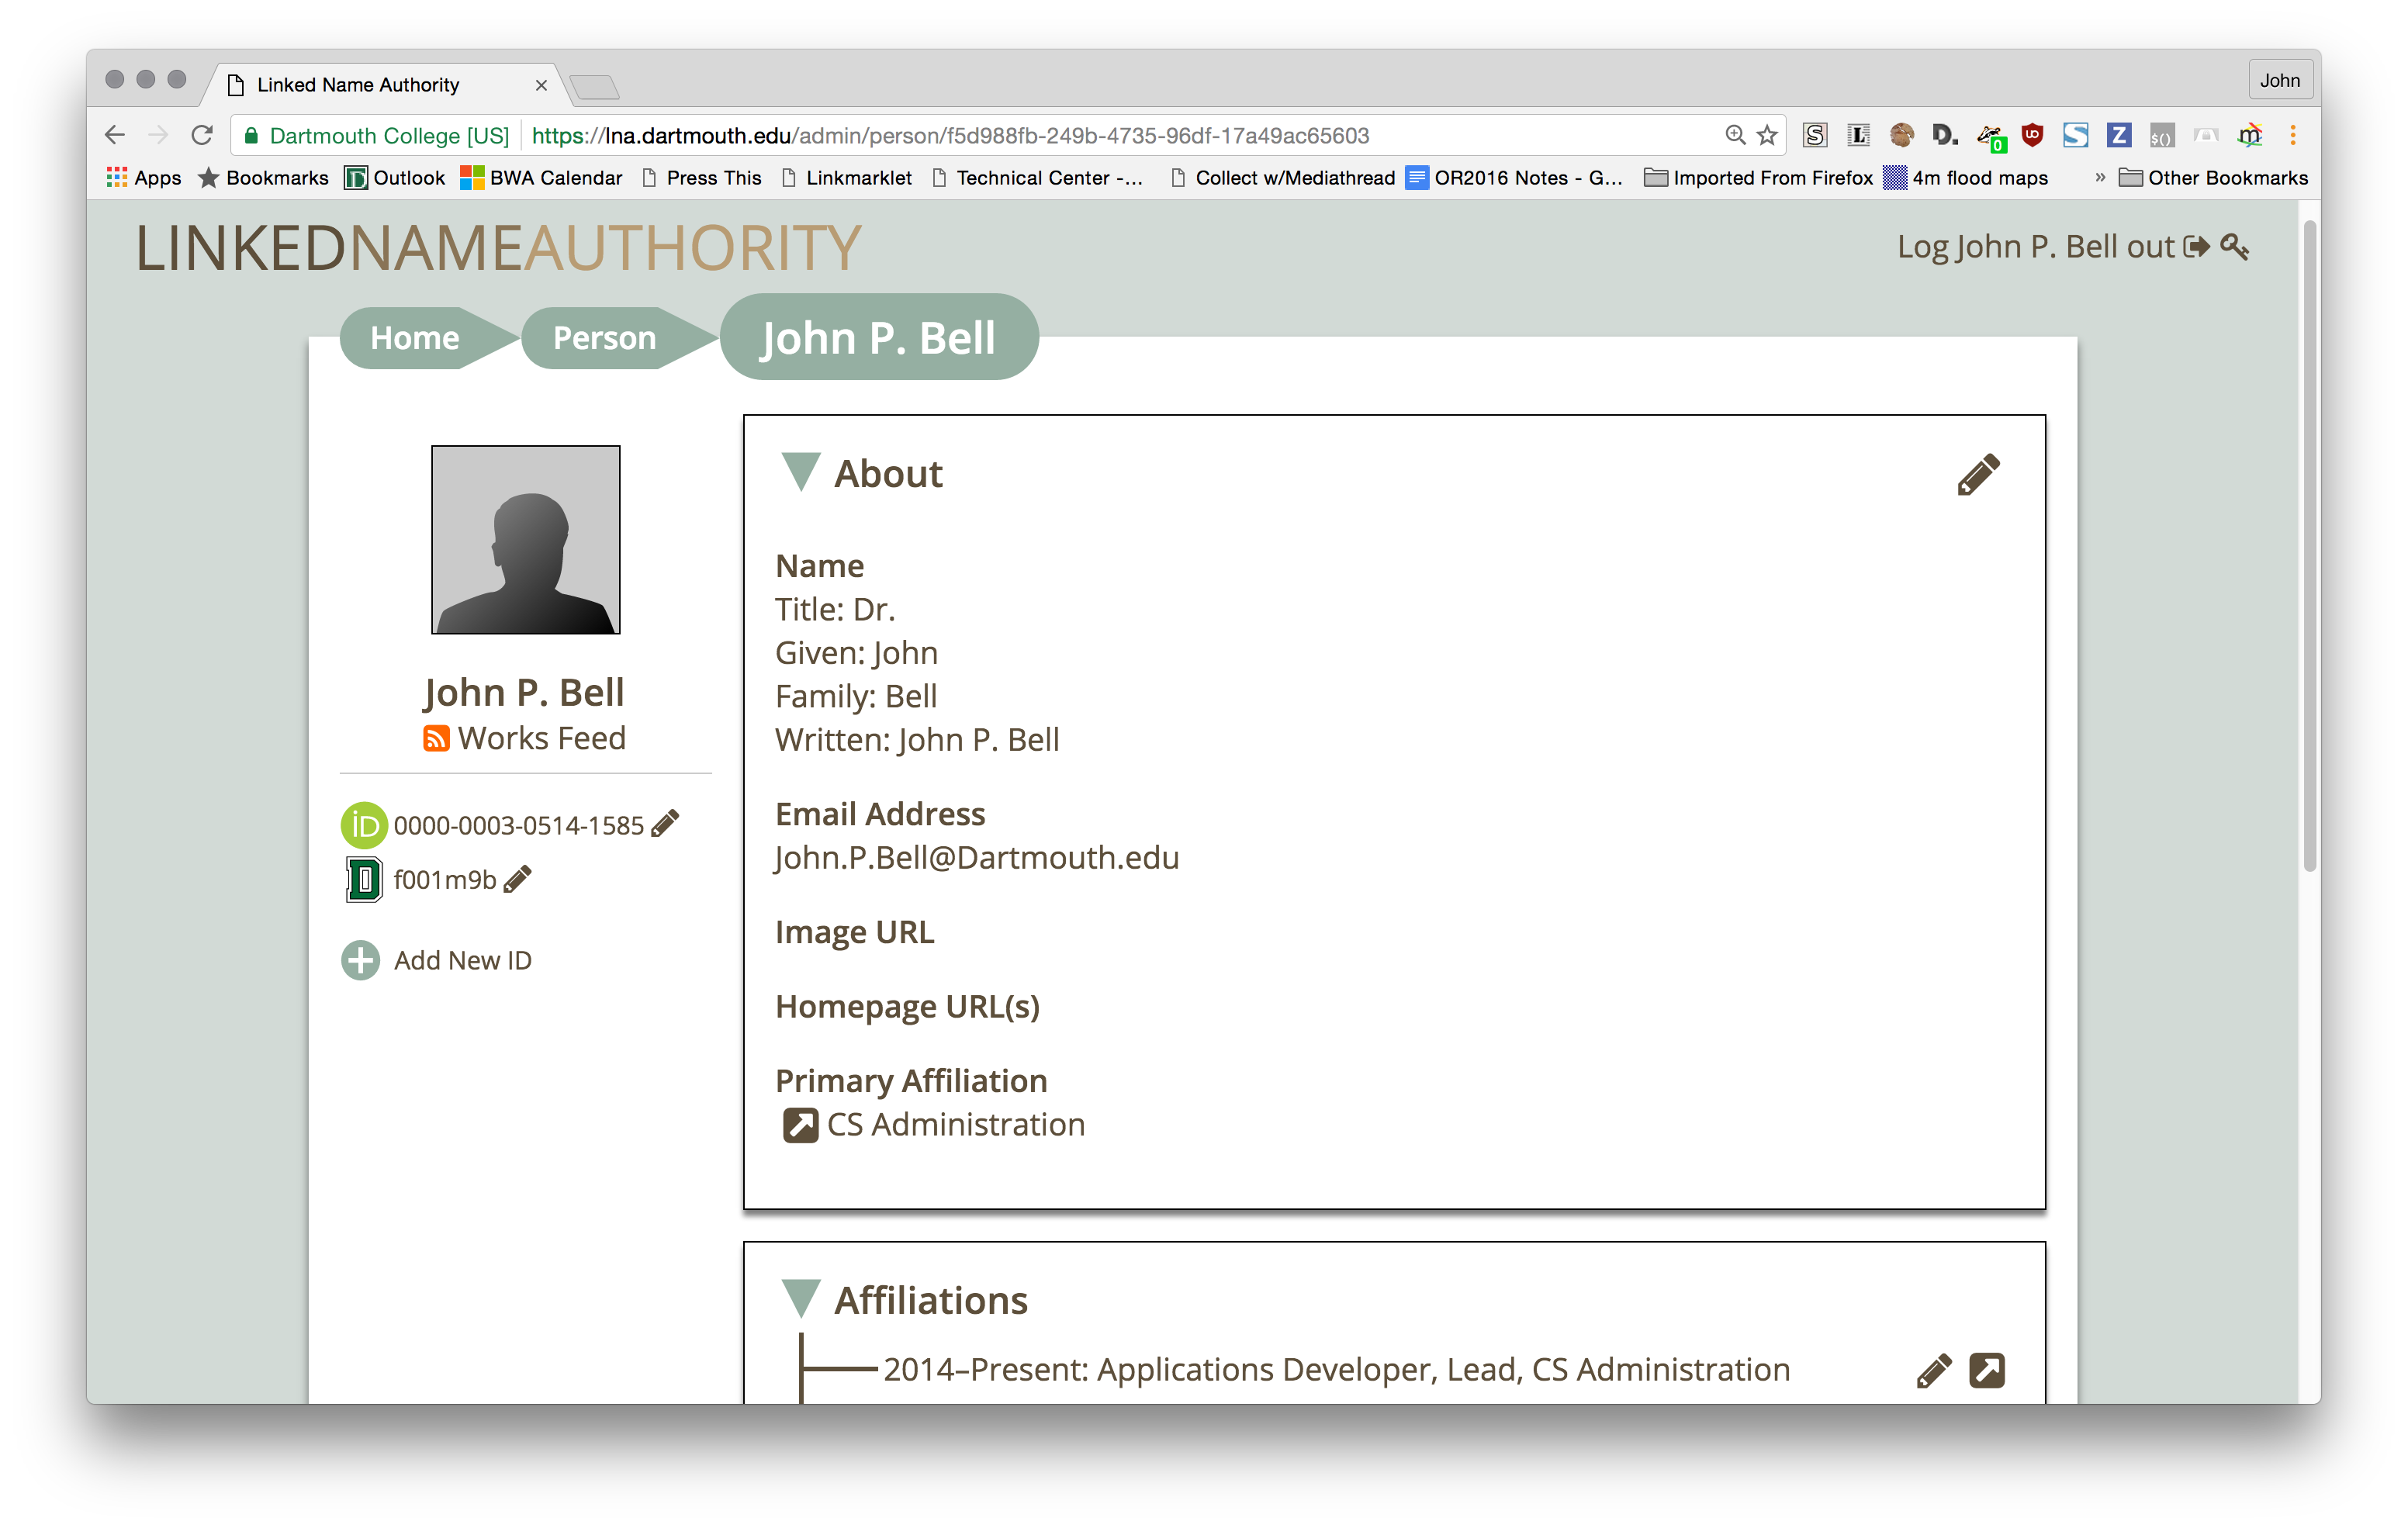Open the 4m flood maps bookmark

[x=1966, y=178]
